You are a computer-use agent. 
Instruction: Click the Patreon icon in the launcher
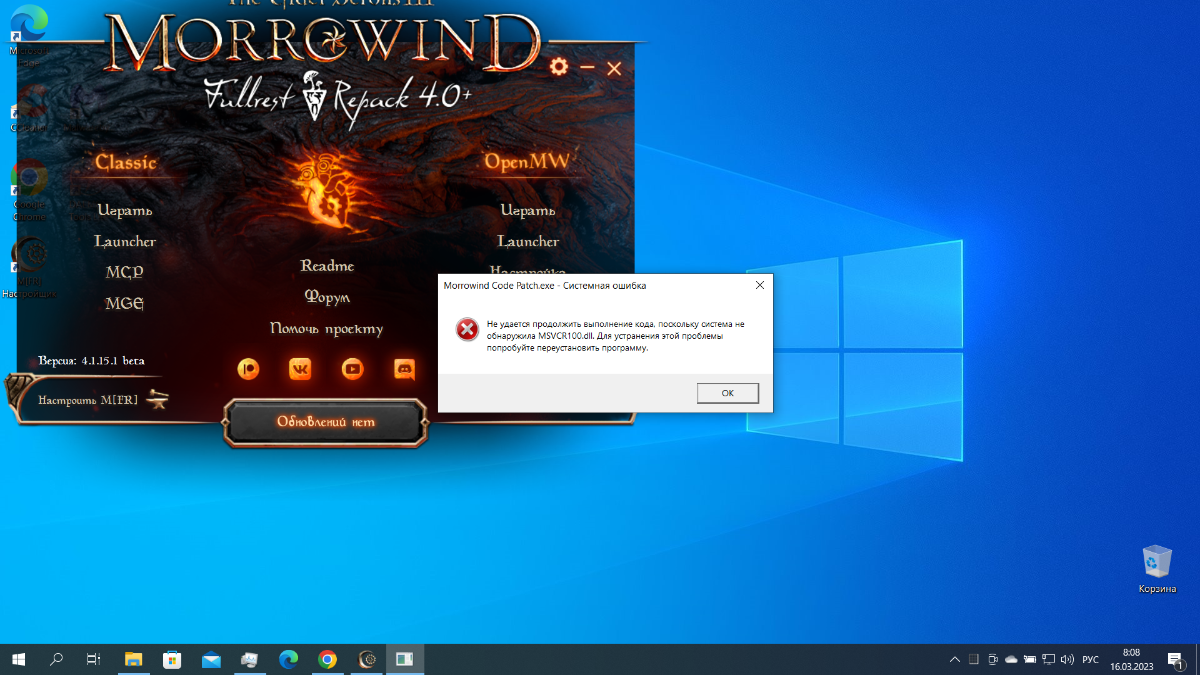[x=248, y=368]
